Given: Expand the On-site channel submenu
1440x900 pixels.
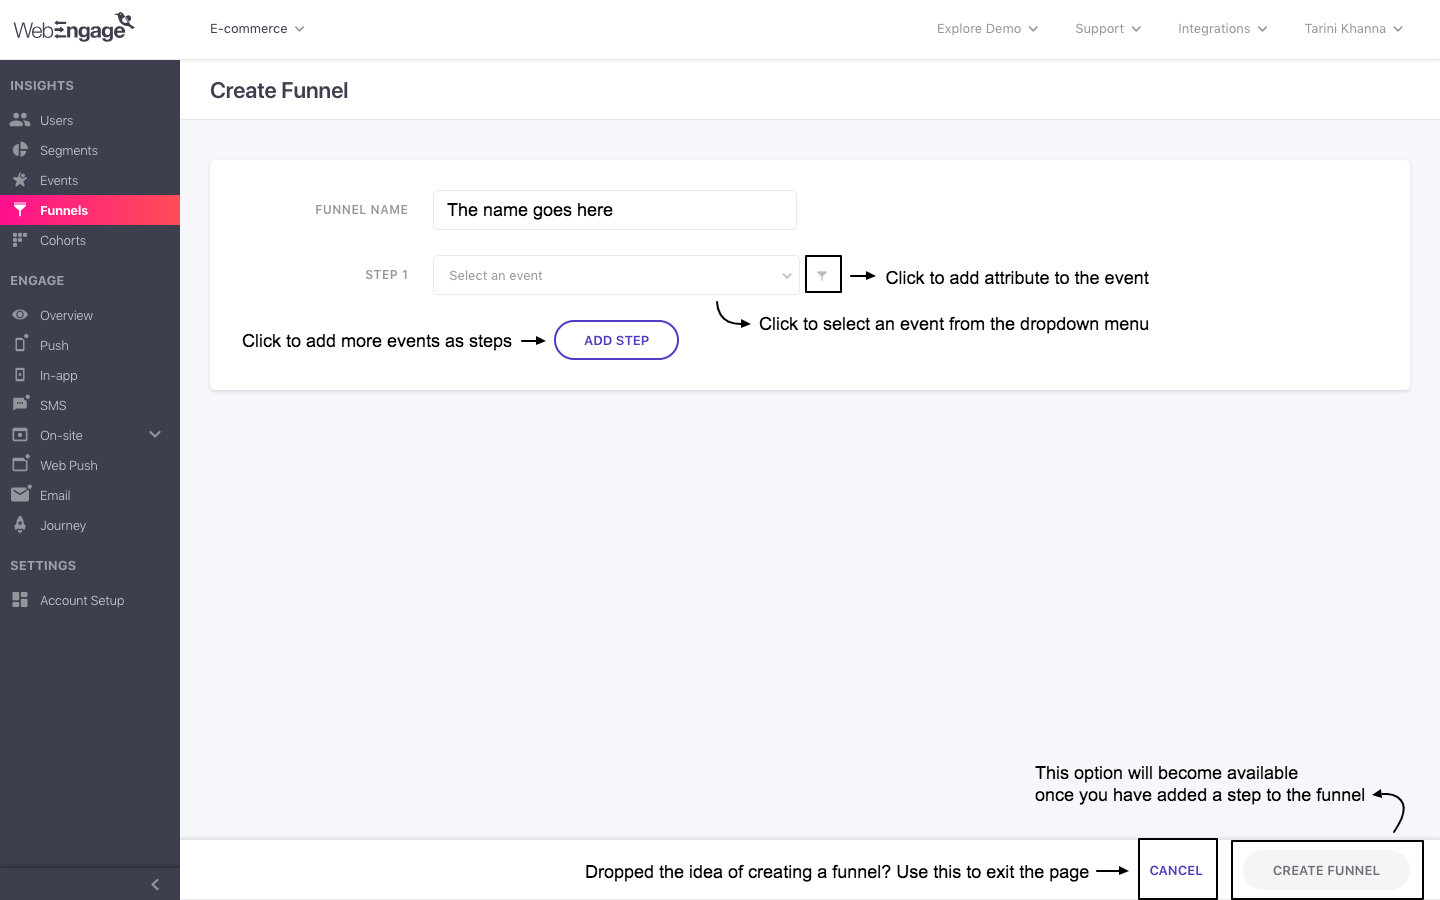Looking at the screenshot, I should click(x=154, y=434).
